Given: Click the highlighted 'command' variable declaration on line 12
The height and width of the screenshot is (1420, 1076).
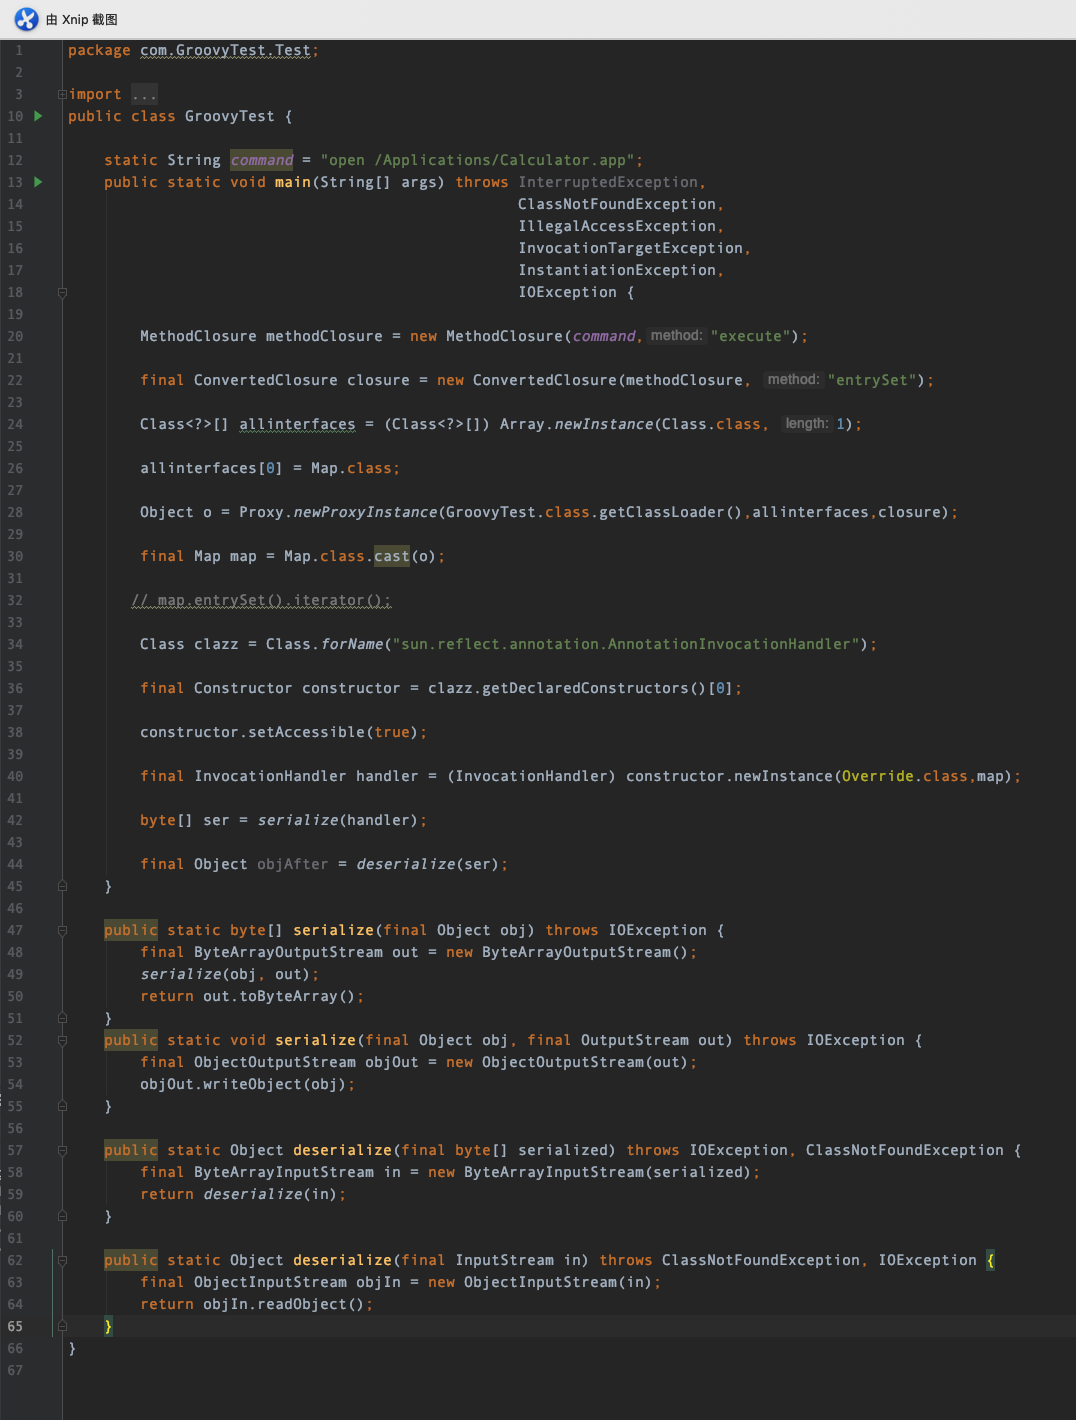Looking at the screenshot, I should [x=262, y=160].
